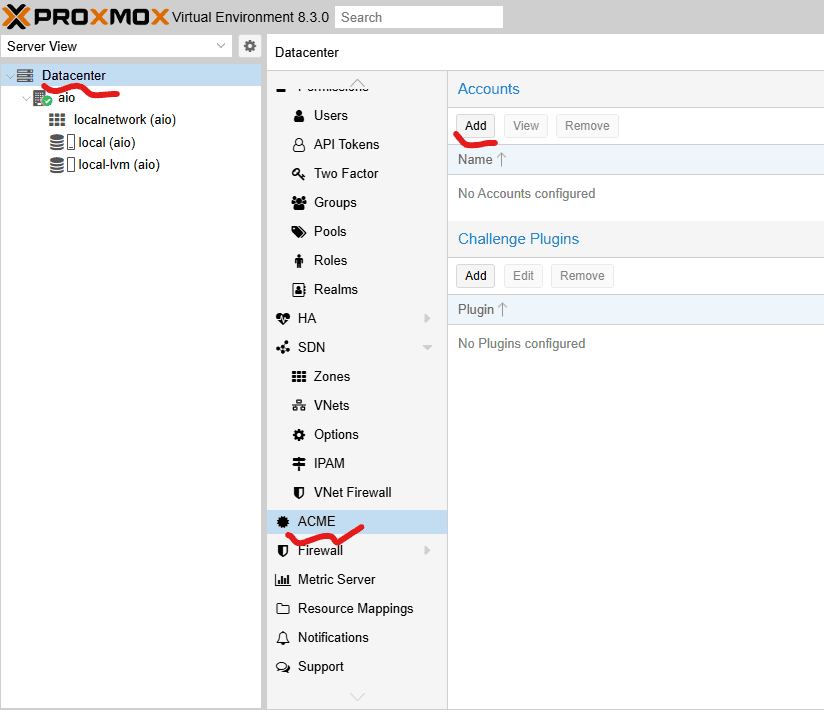Screen dimensions: 824x710
Task: Focus the Search input field
Action: tap(419, 17)
